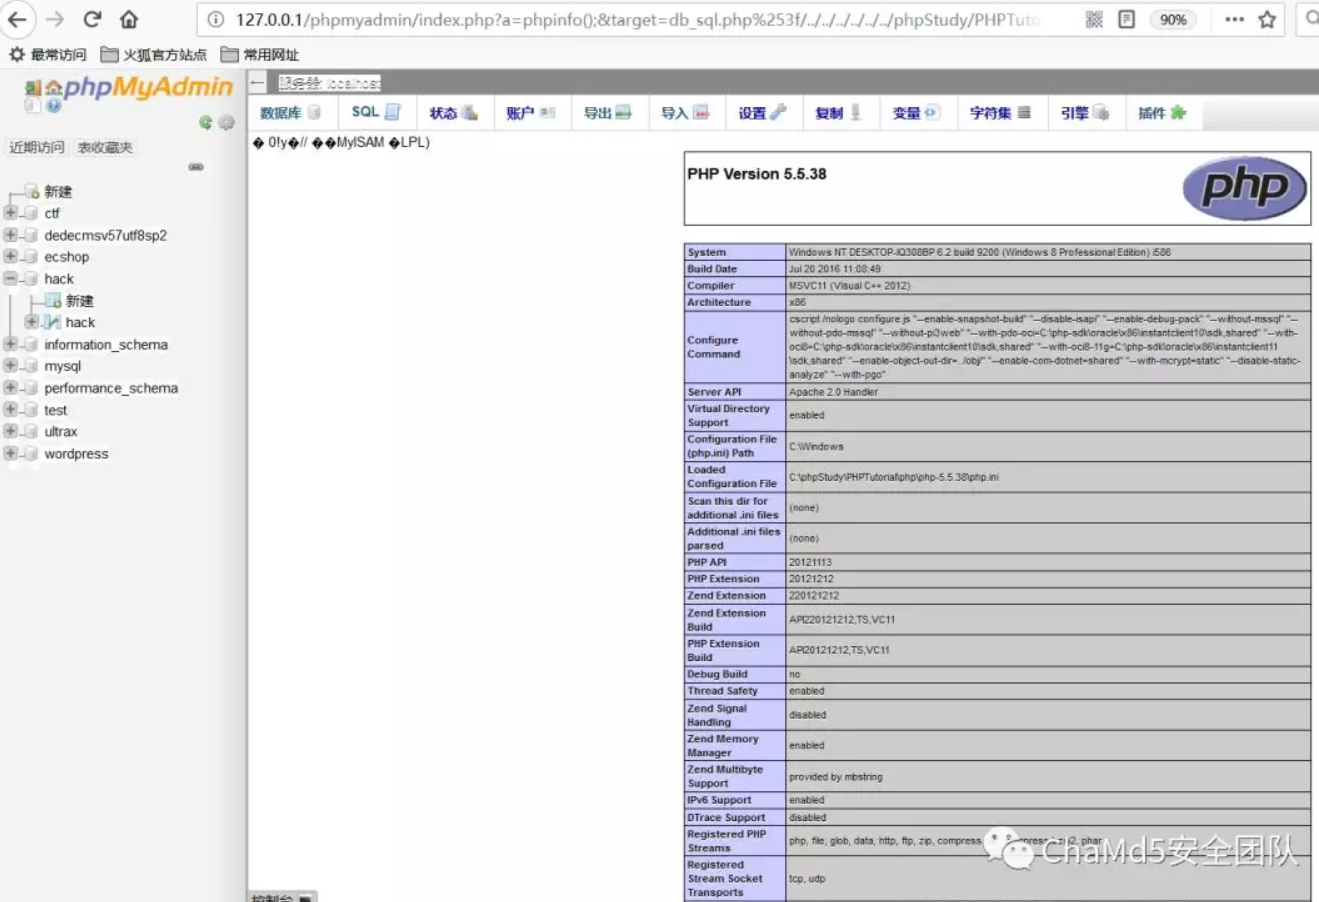Select 新建 to create a new database
This screenshot has height=902, width=1319.
coord(58,191)
